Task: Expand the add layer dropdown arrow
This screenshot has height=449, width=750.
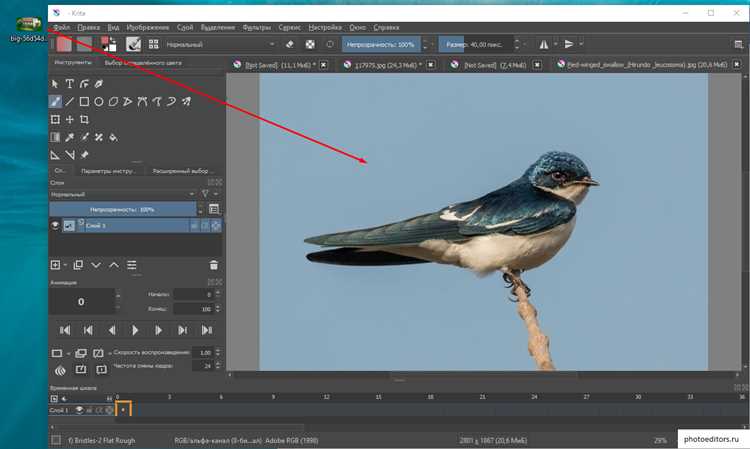Action: [x=65, y=265]
